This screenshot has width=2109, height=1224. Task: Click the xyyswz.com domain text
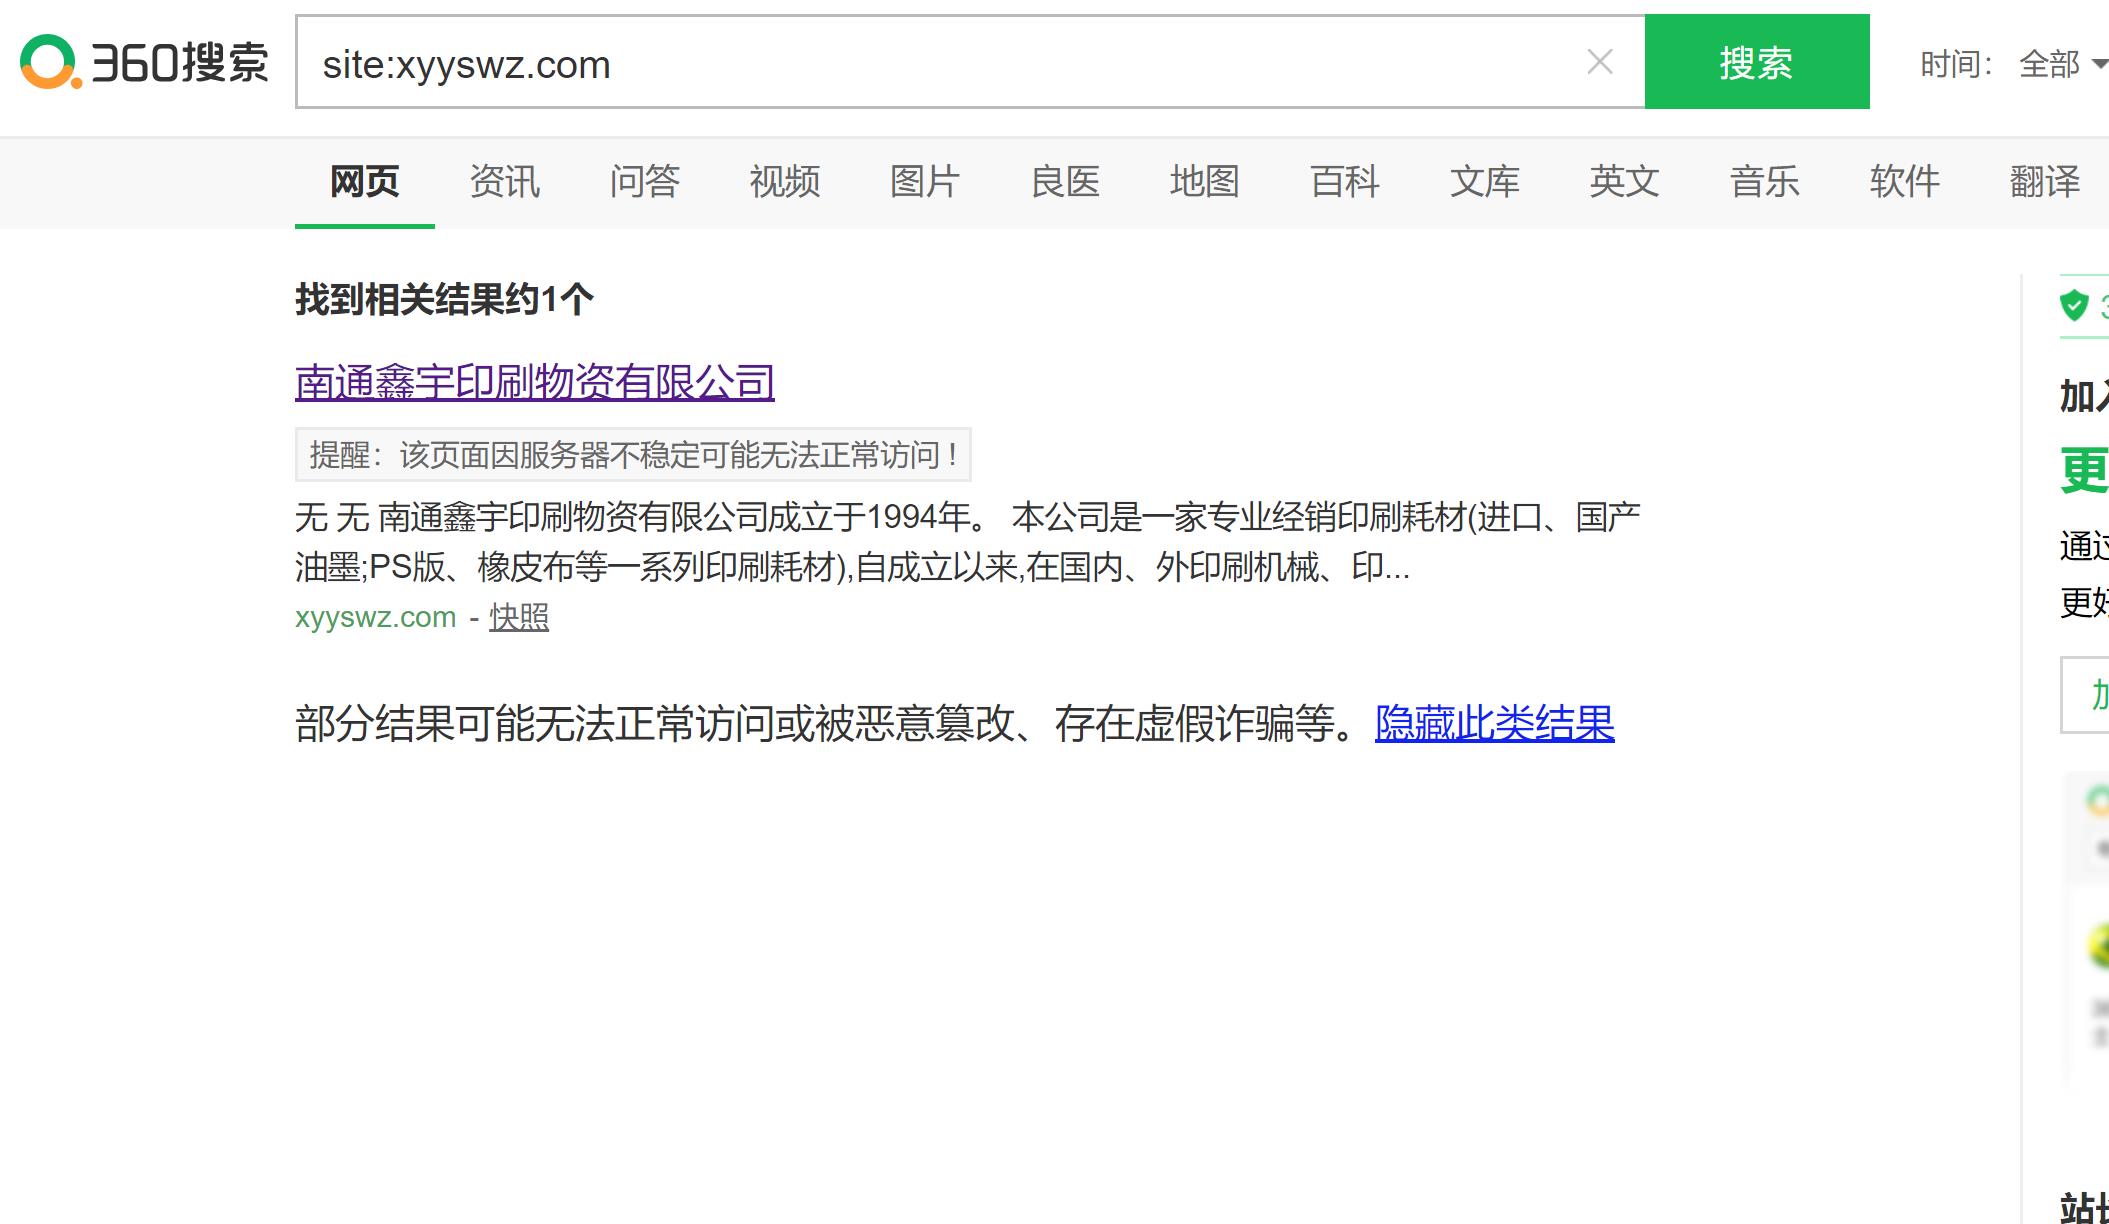[x=374, y=616]
